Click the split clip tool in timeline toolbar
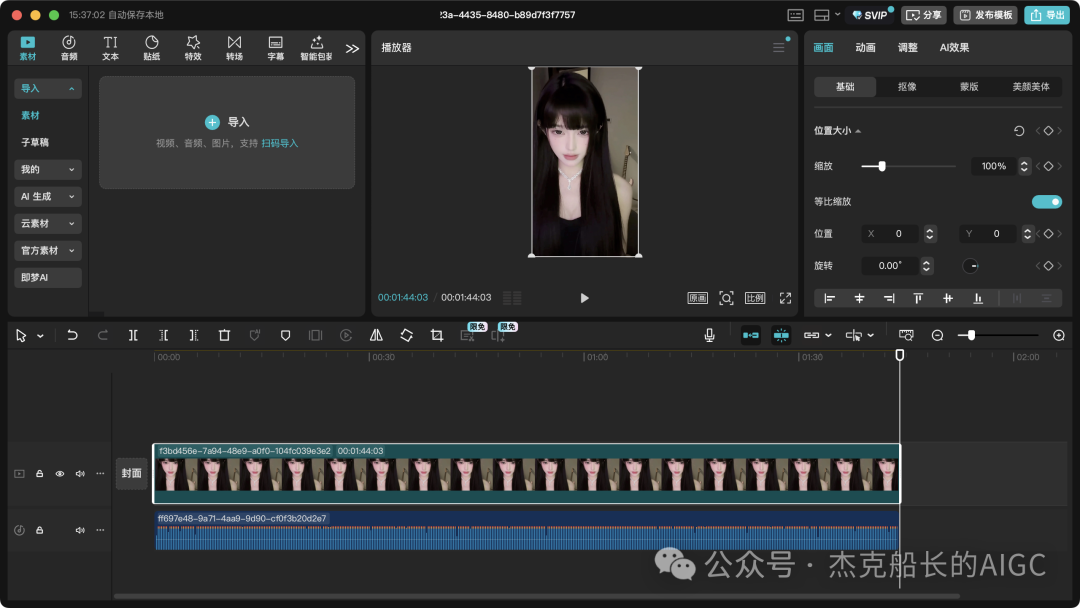 click(x=133, y=336)
